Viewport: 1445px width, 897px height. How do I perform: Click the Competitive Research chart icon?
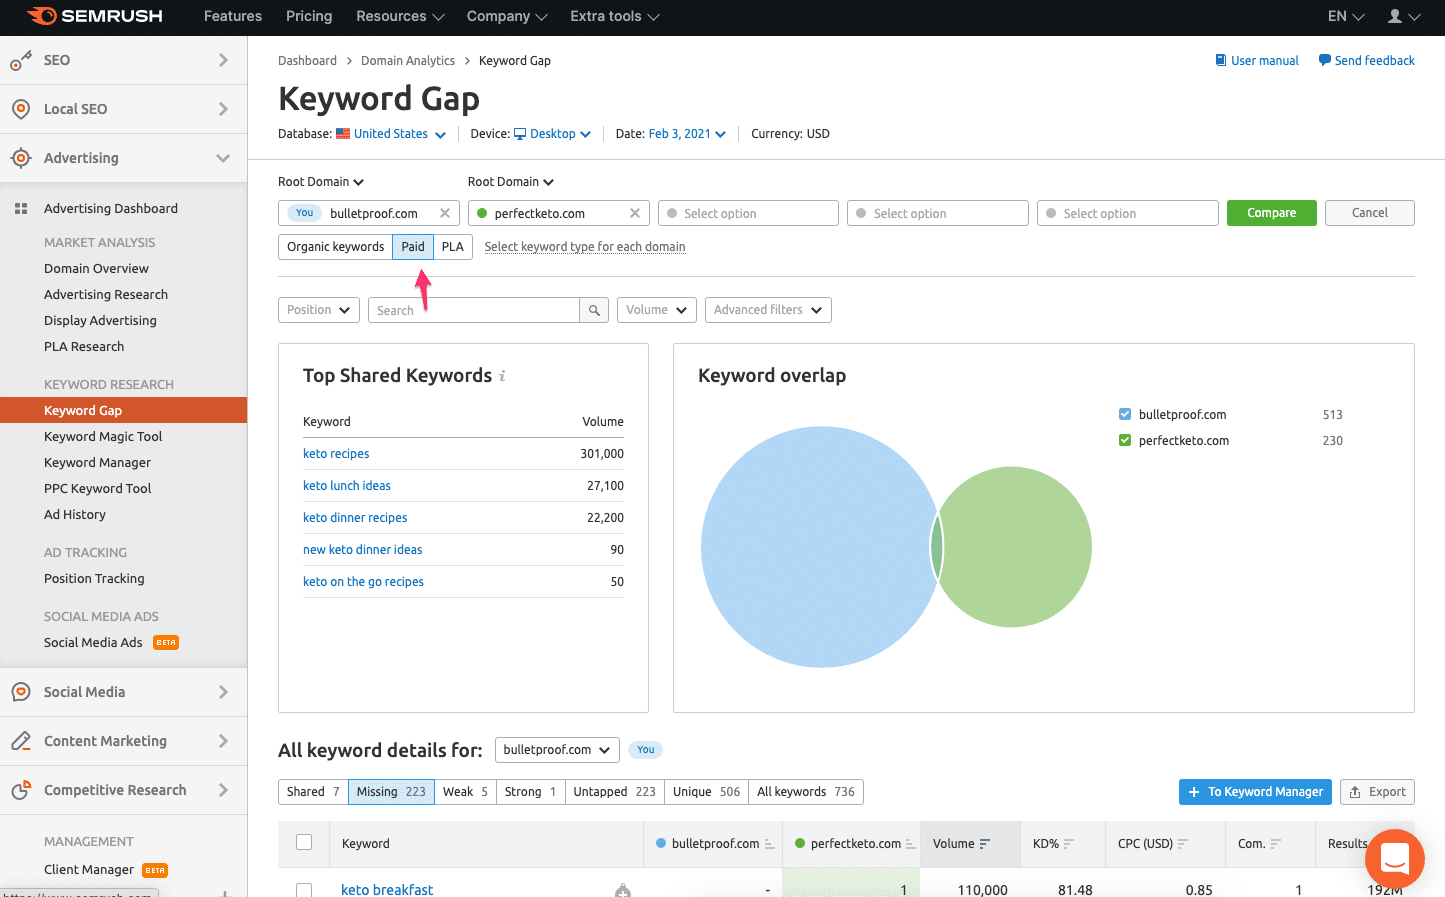[21, 790]
